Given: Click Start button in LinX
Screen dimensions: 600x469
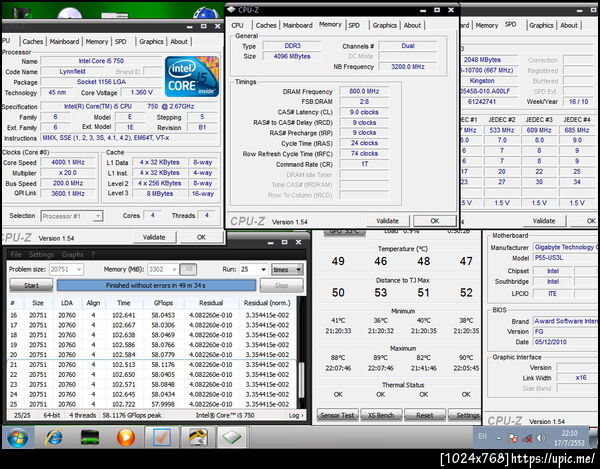Looking at the screenshot, I should [31, 285].
